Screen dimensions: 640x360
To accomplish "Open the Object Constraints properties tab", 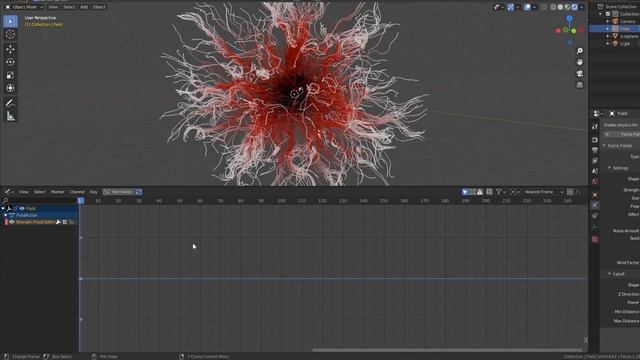I will point(595,216).
